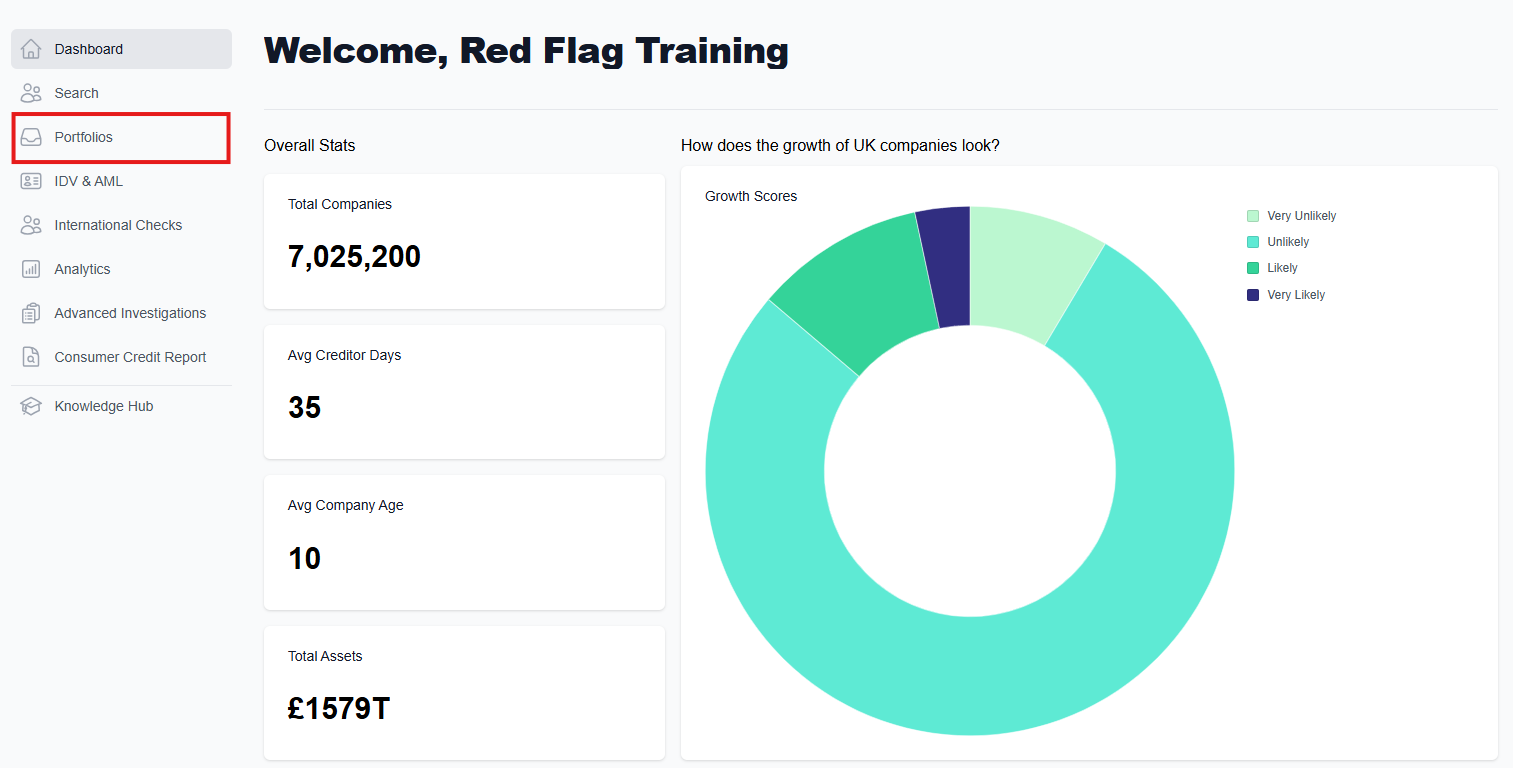The width and height of the screenshot is (1513, 768).
Task: Click the Very Unlikely legend color swatch
Action: click(x=1253, y=216)
